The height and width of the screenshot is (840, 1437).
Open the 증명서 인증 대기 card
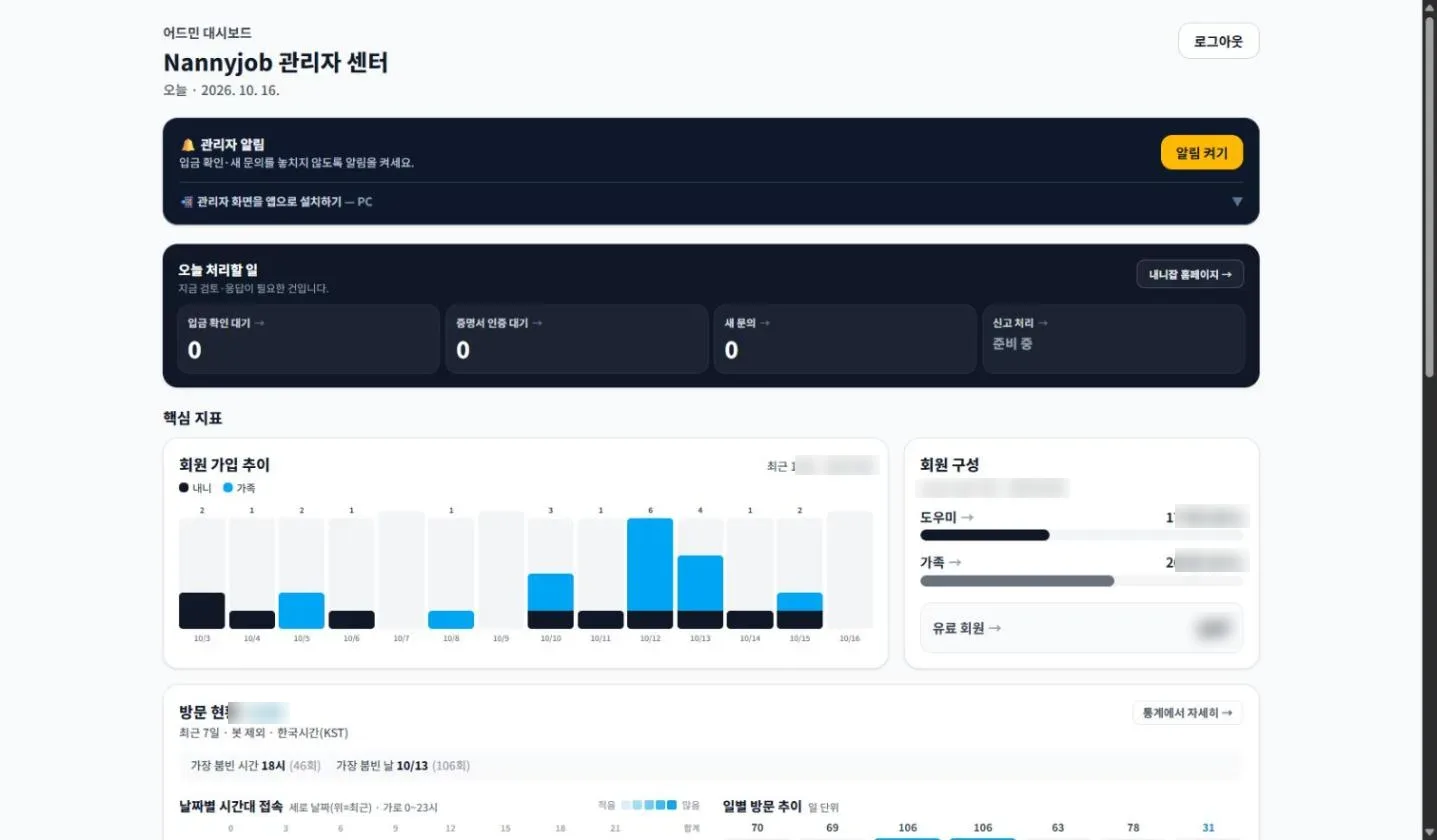point(577,339)
